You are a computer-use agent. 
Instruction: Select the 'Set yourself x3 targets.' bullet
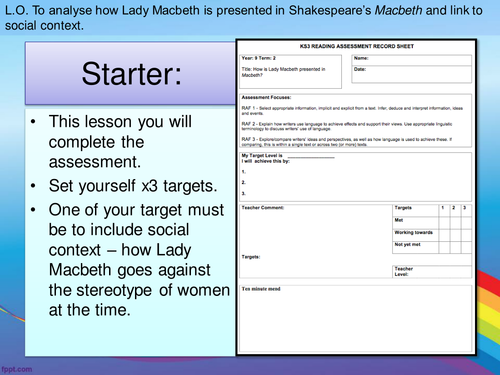(133, 186)
